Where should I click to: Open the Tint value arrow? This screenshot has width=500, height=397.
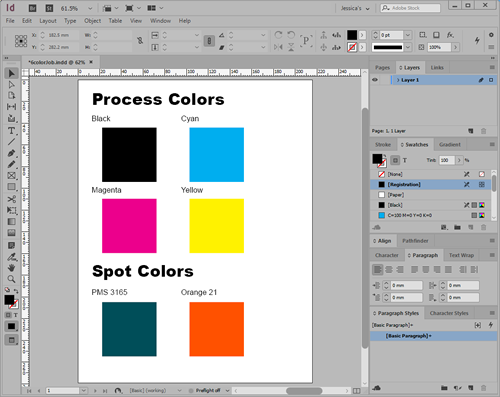click(459, 160)
